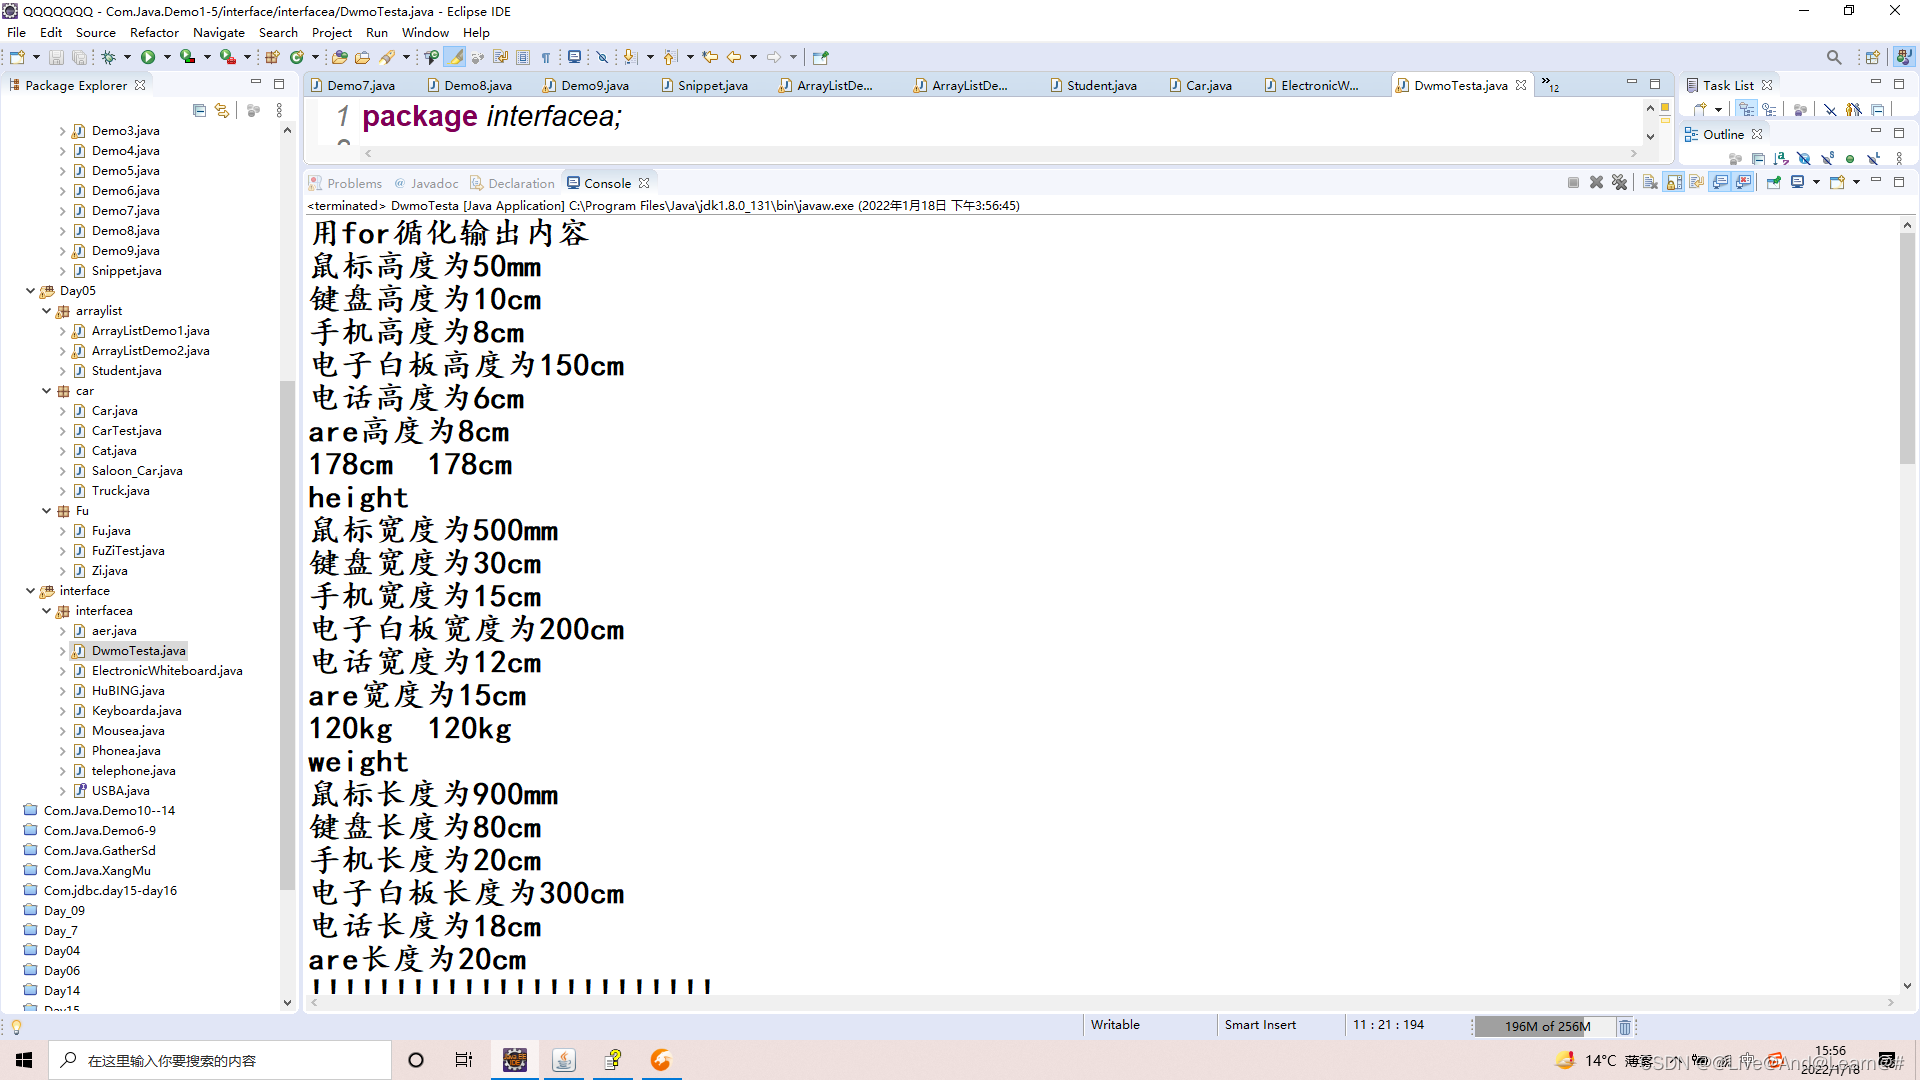Open the Refactor menu
This screenshot has width=1920, height=1080.
154,32
